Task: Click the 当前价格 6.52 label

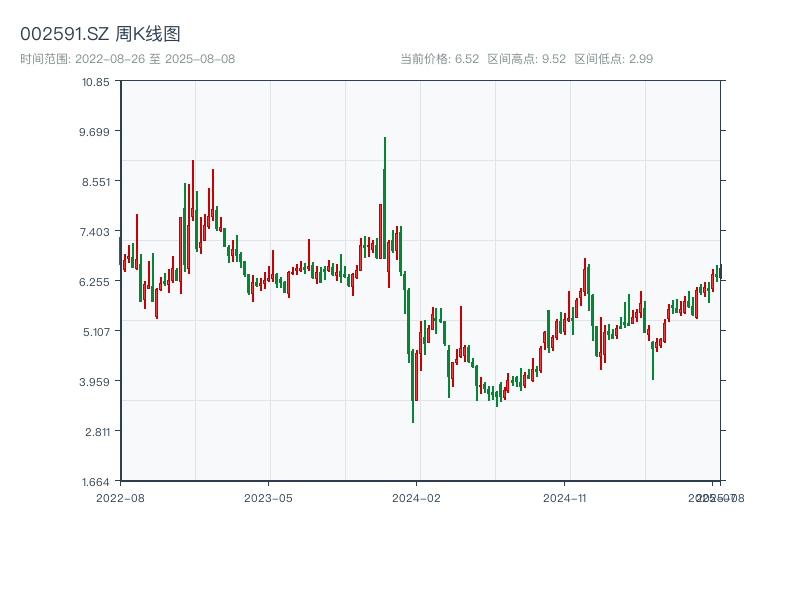Action: [439, 59]
